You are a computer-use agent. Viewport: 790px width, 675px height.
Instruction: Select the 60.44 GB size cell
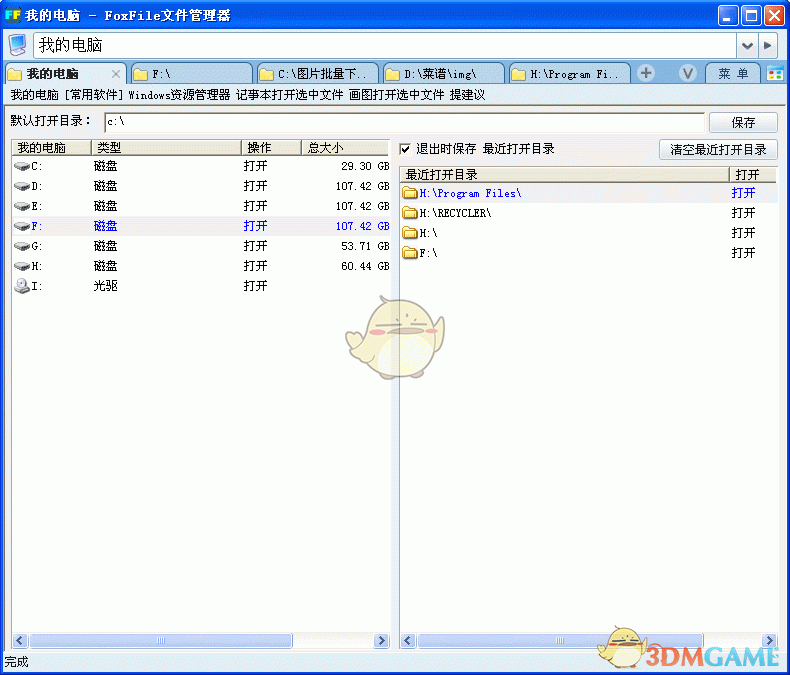365,266
